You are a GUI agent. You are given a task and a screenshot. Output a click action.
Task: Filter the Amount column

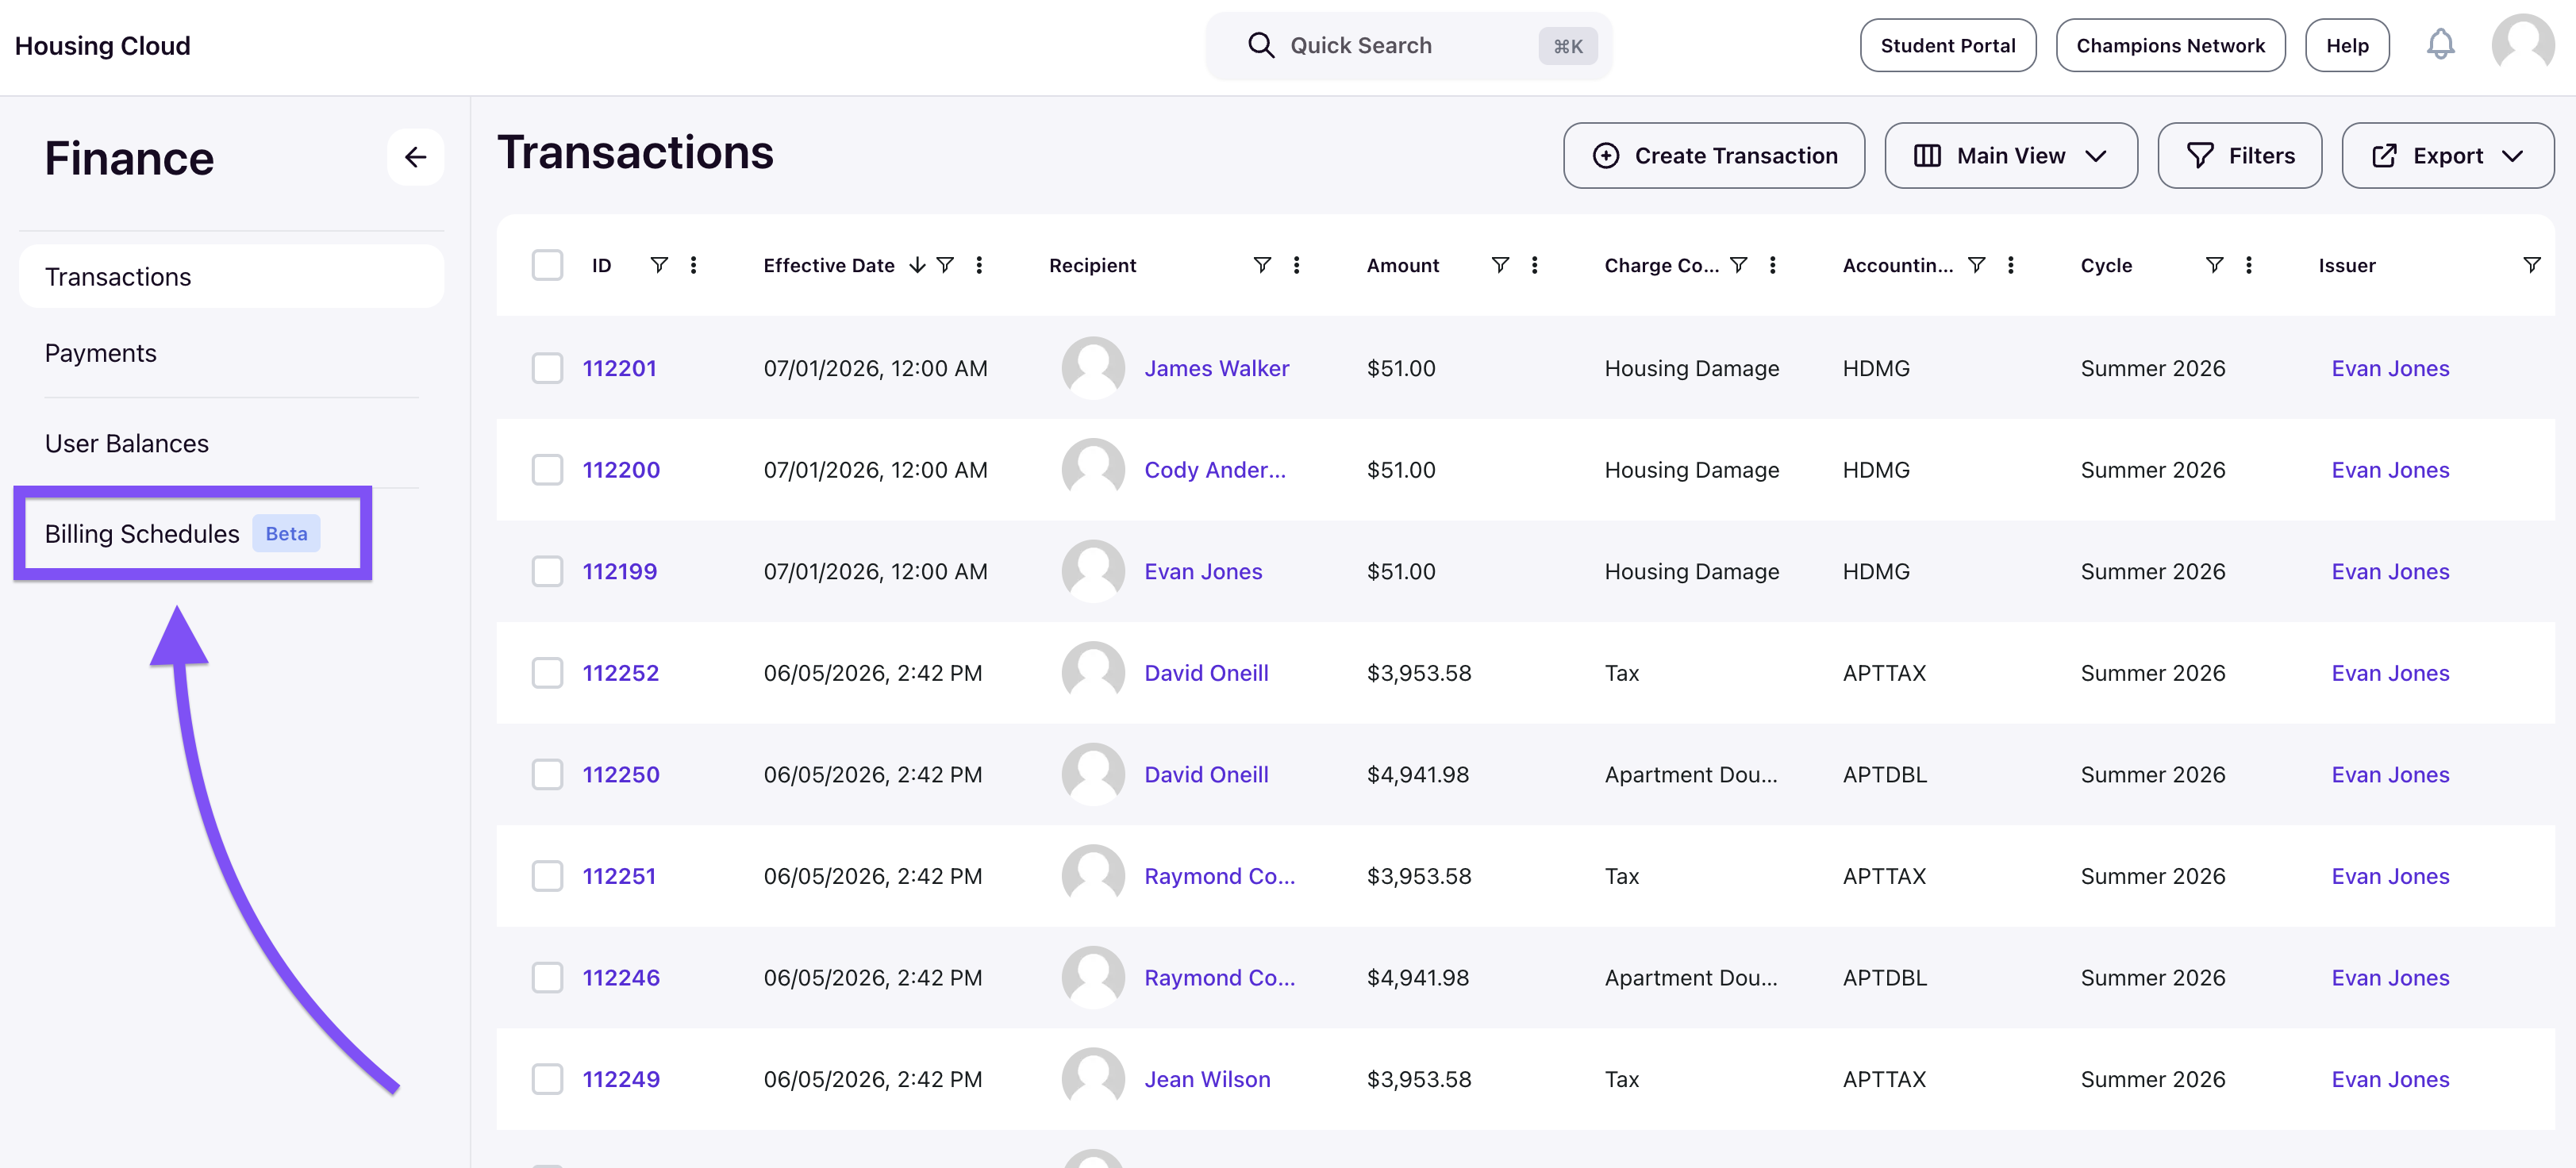pos(1500,265)
